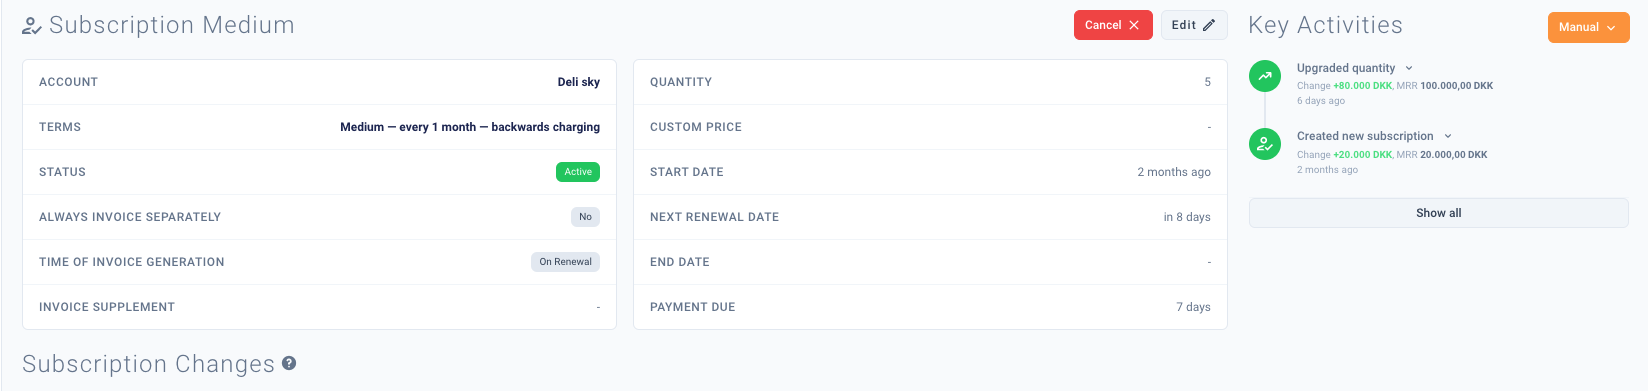Screen dimensions: 1648x391
Task: Click the Active status badge
Action: click(x=578, y=172)
